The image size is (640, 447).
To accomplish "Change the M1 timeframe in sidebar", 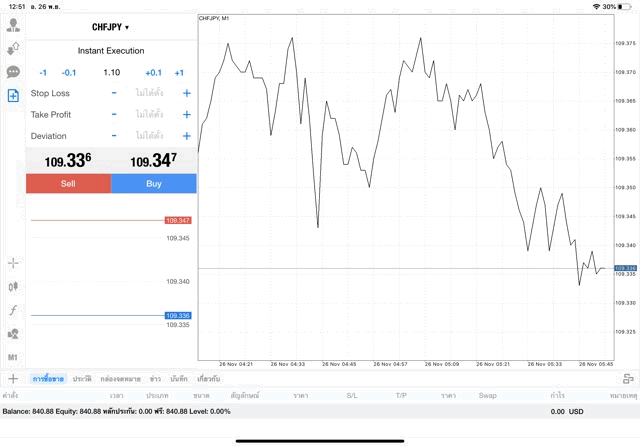I will (x=13, y=357).
